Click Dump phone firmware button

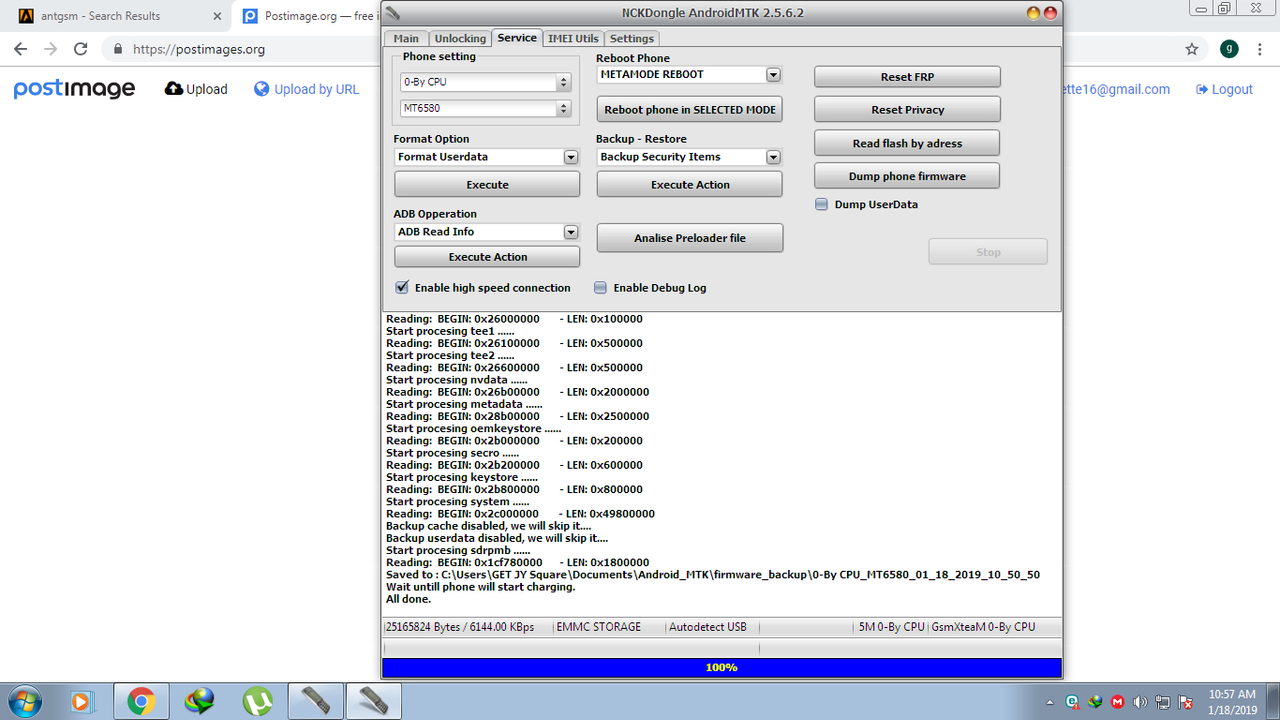pyautogui.click(x=907, y=176)
